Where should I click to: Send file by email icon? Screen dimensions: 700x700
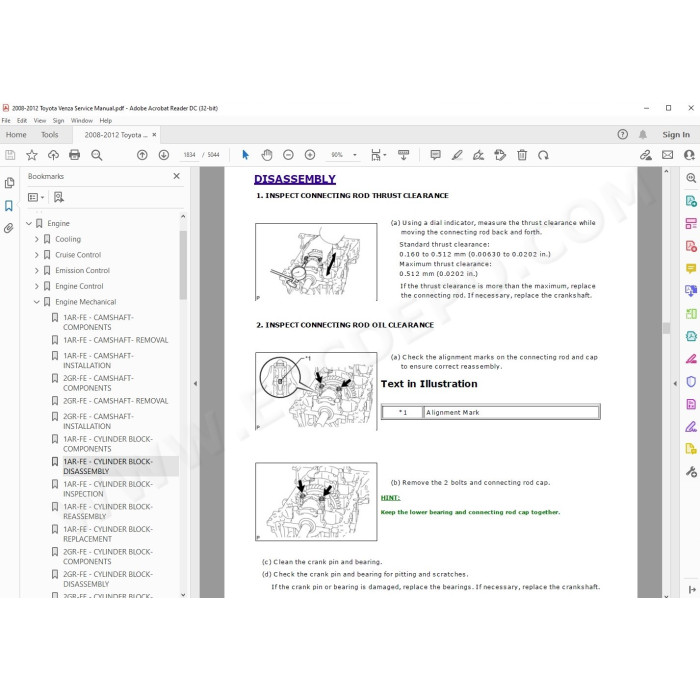click(x=667, y=155)
